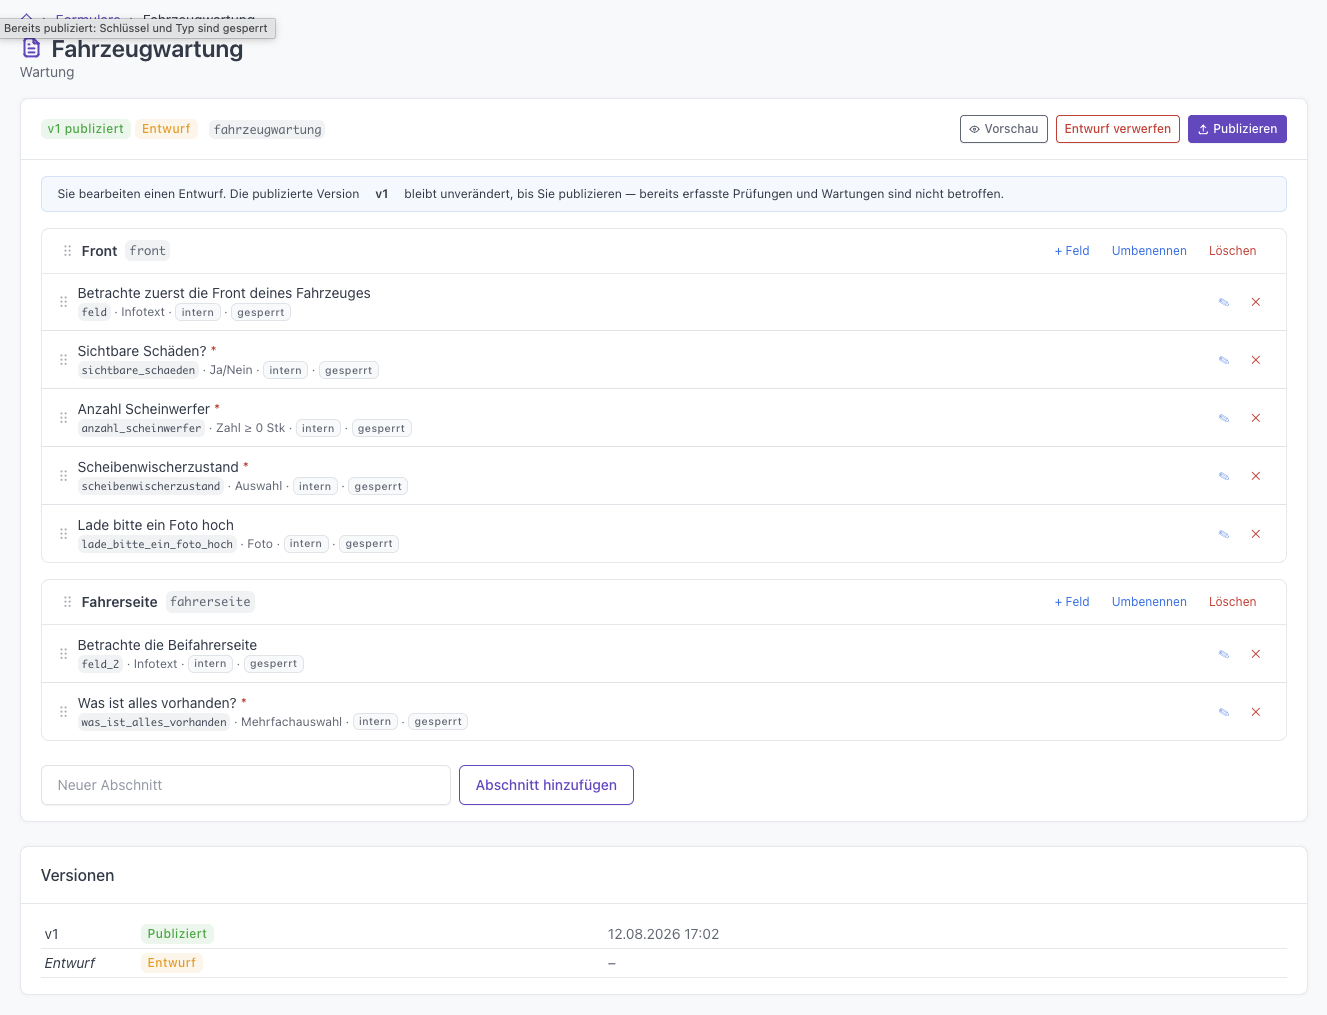Delete the 'Betrachte zuerst die Front' field
This screenshot has width=1327, height=1015.
(1256, 302)
